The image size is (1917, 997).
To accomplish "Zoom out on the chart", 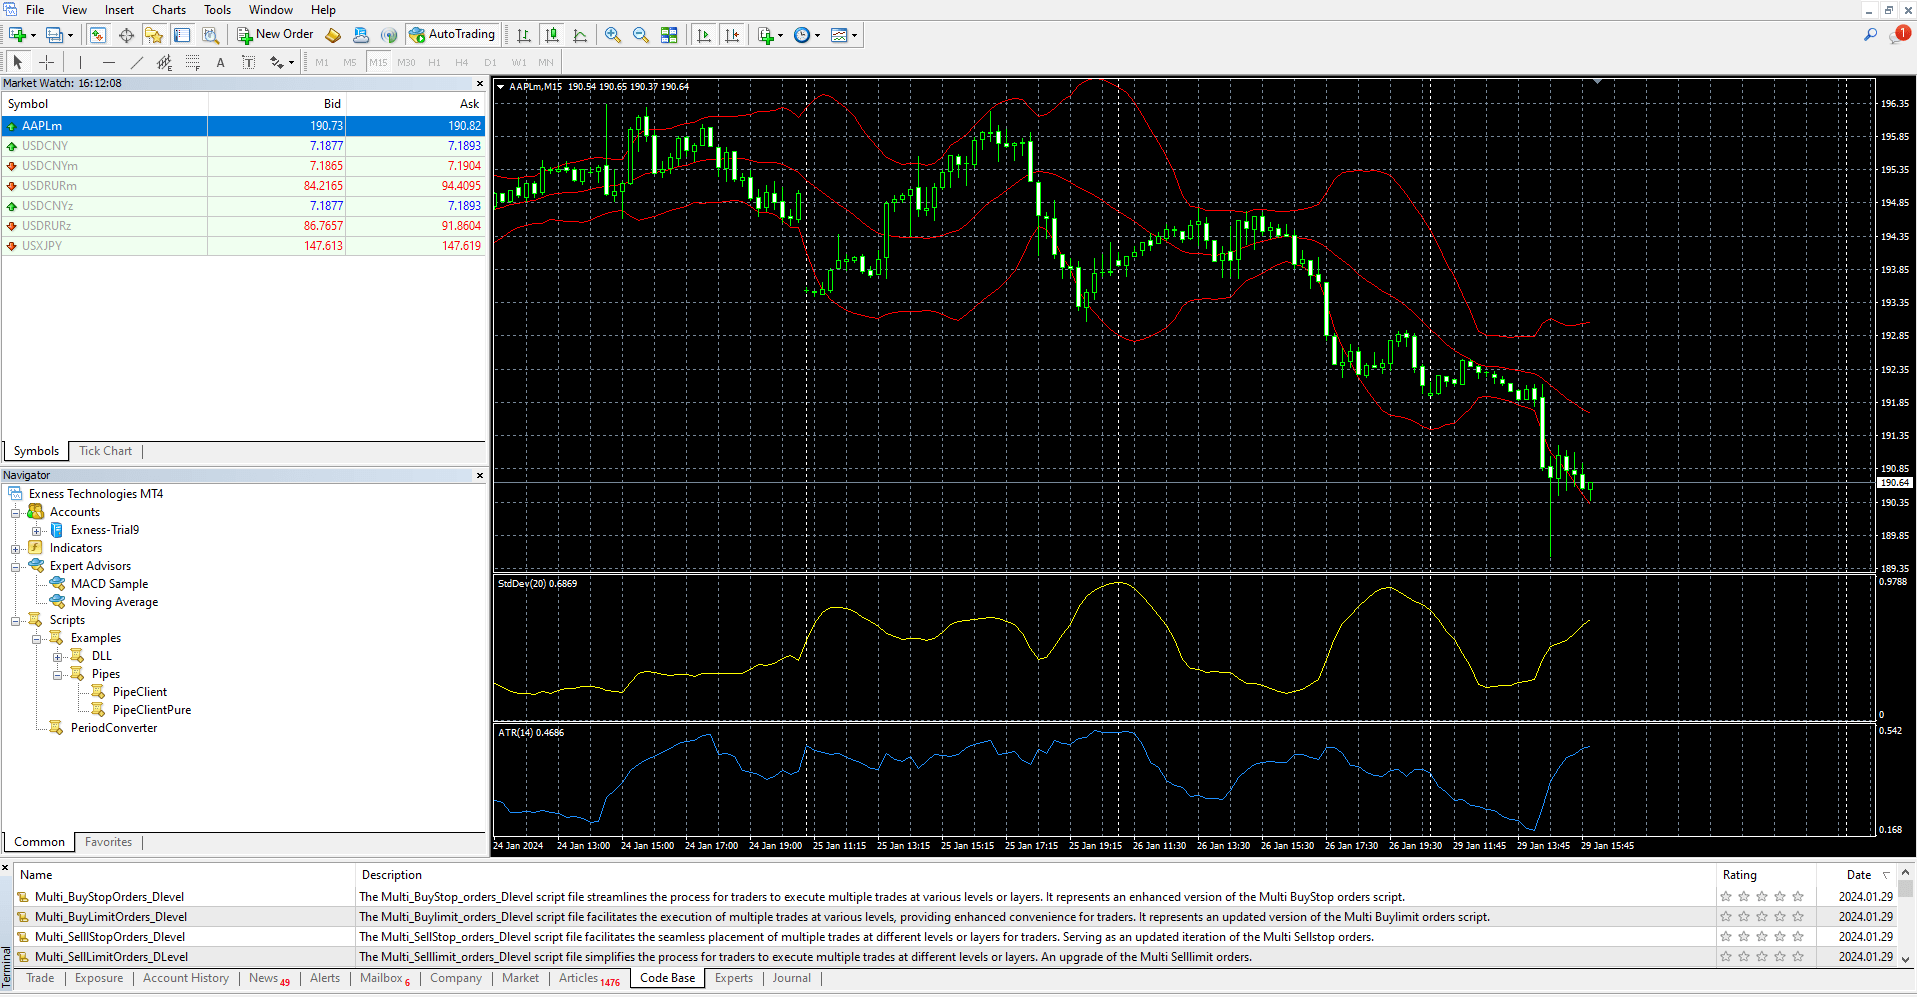I will (641, 35).
